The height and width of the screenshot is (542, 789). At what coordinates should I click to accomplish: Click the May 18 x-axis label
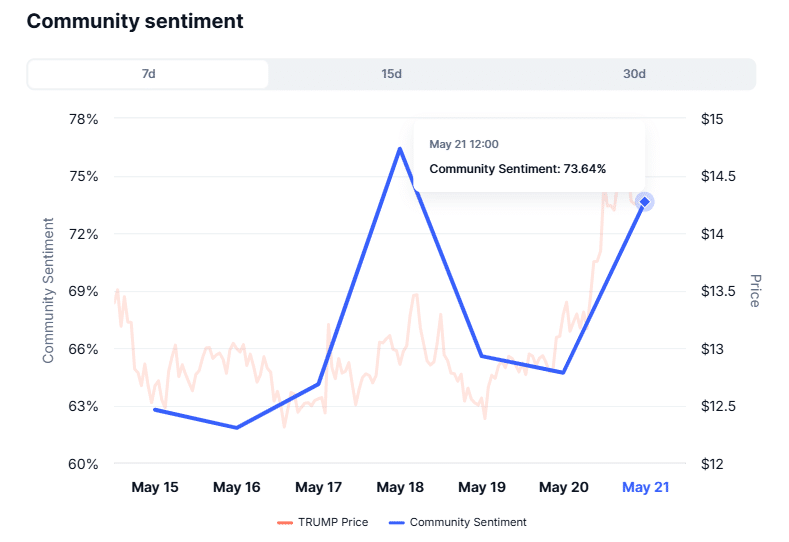[x=400, y=487]
